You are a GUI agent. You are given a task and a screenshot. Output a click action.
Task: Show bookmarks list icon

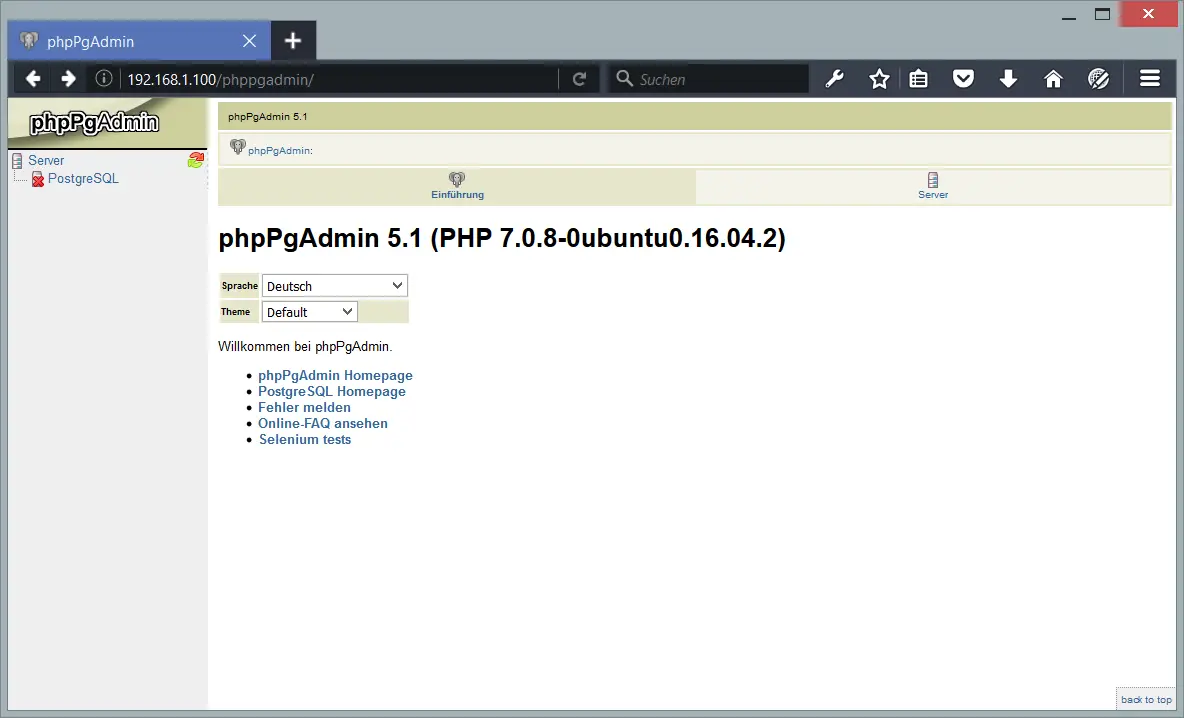[918, 79]
